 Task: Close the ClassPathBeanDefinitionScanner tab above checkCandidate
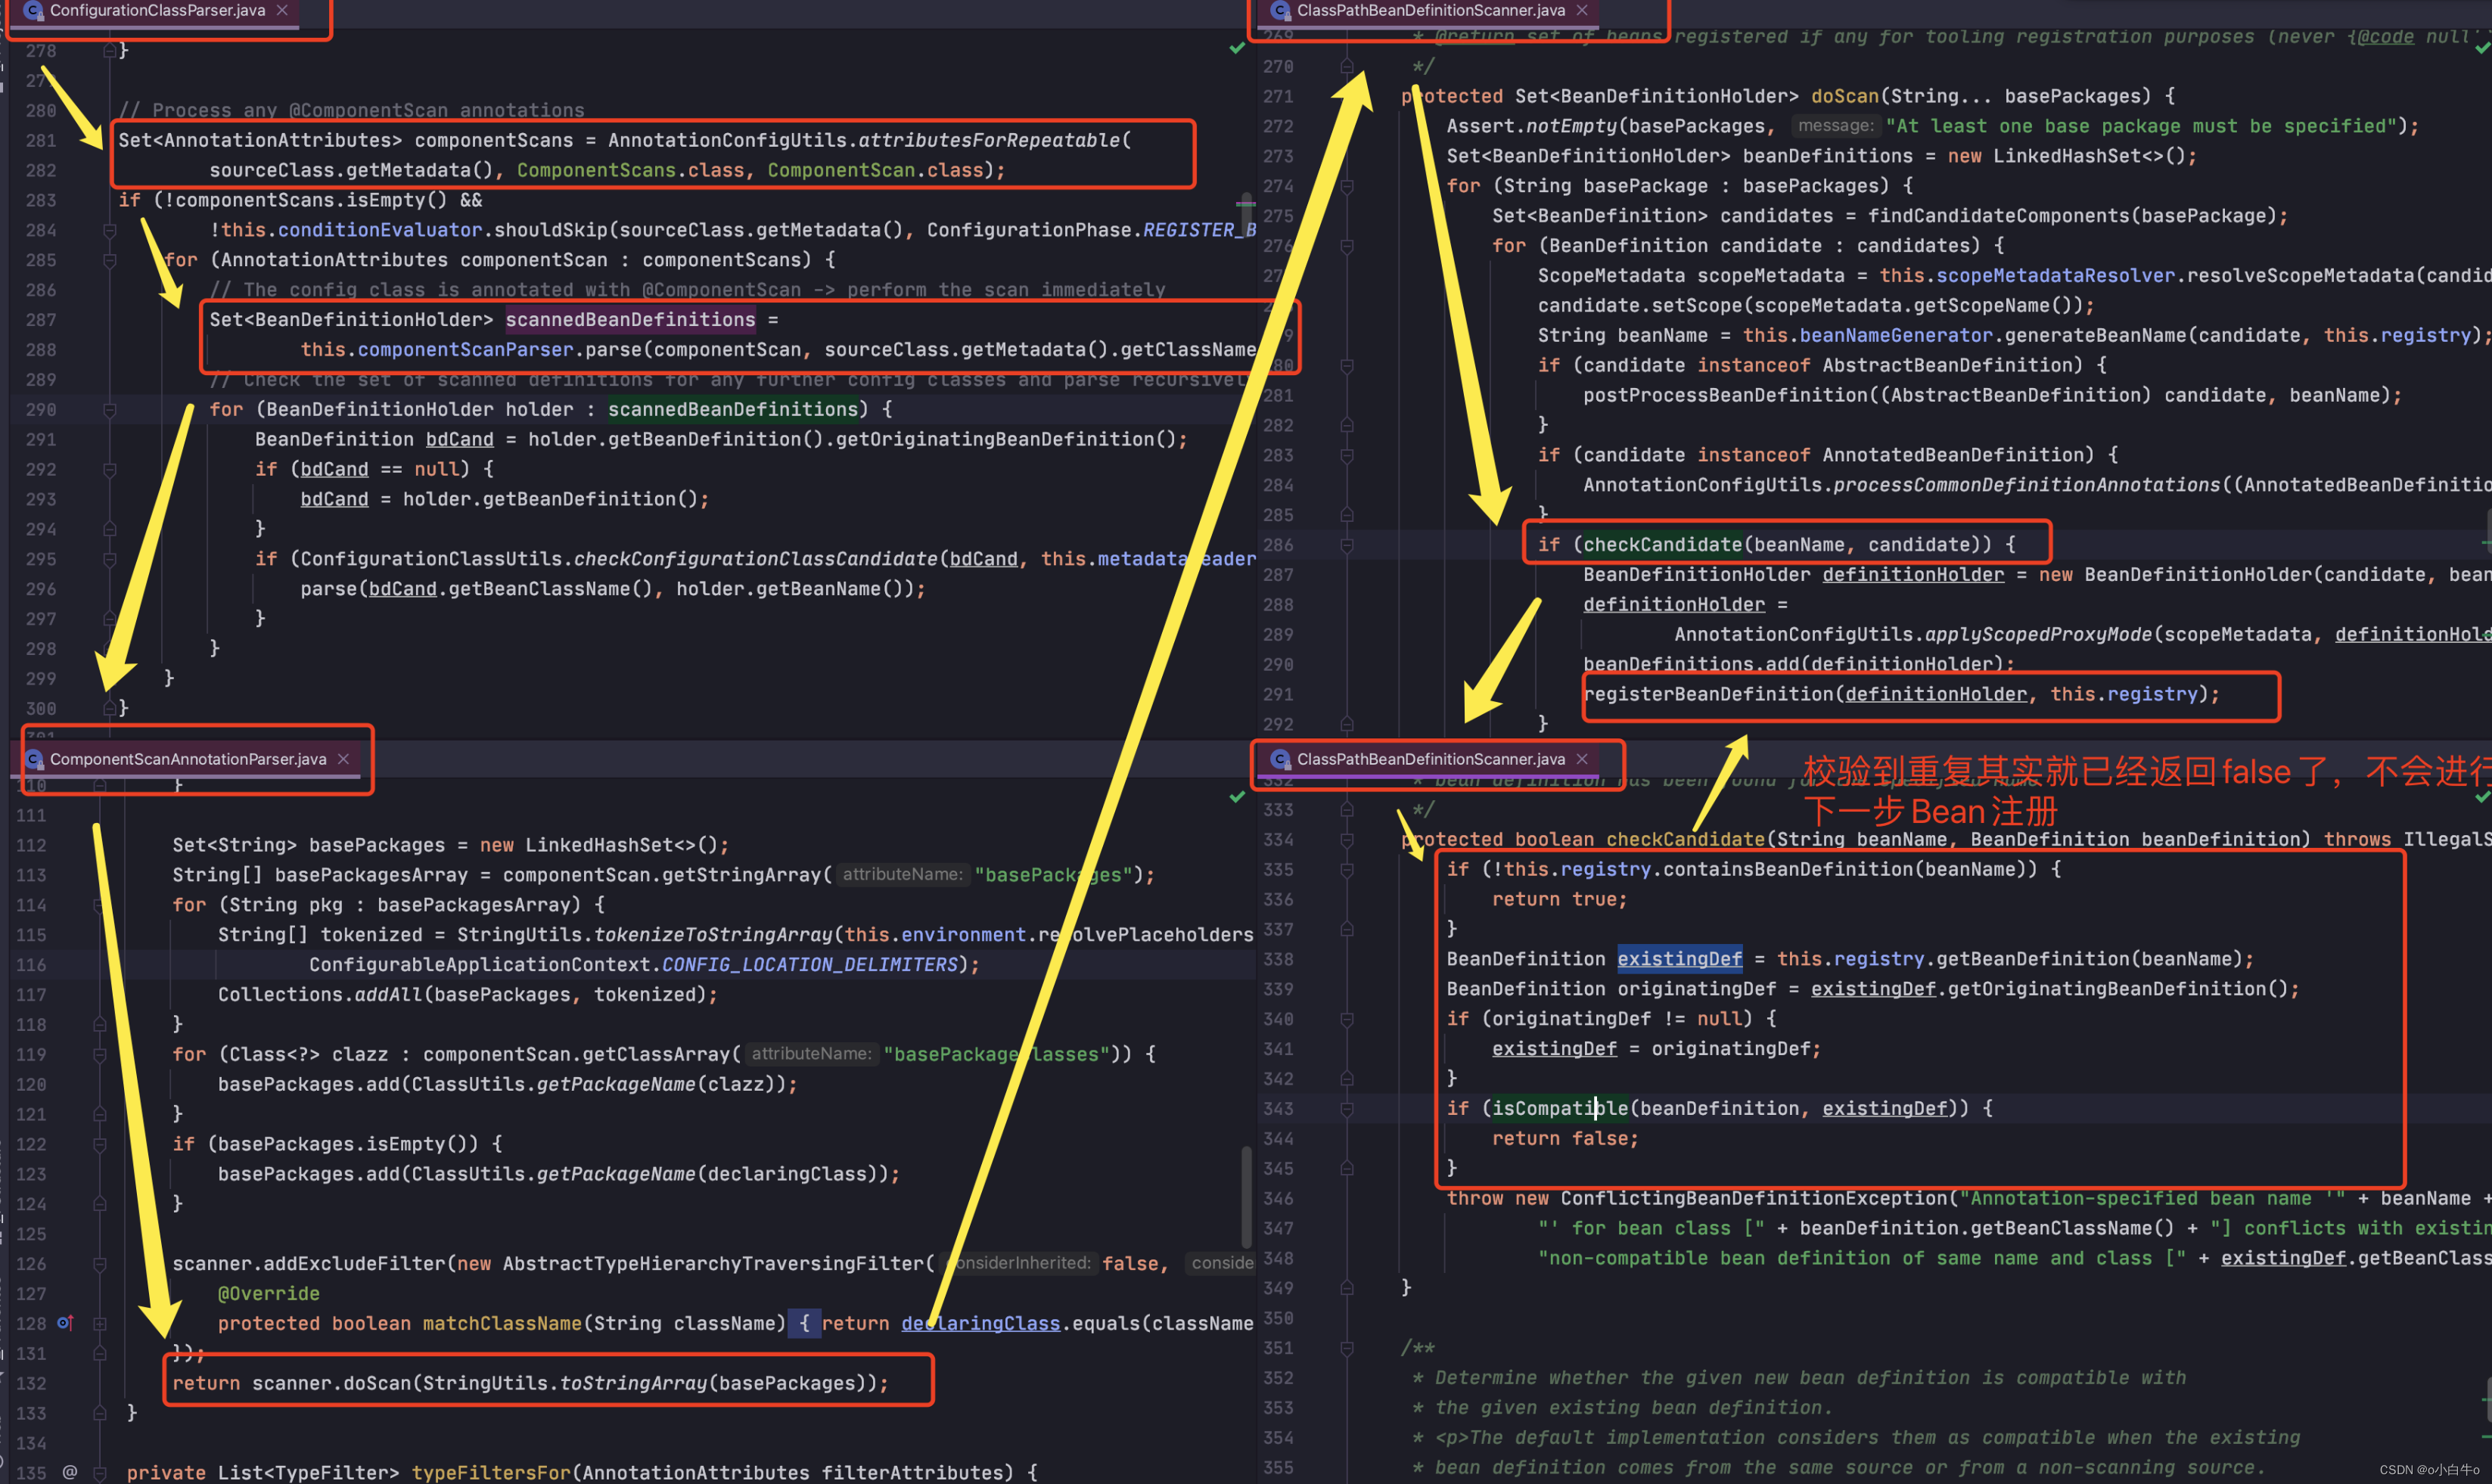pyautogui.click(x=1582, y=759)
